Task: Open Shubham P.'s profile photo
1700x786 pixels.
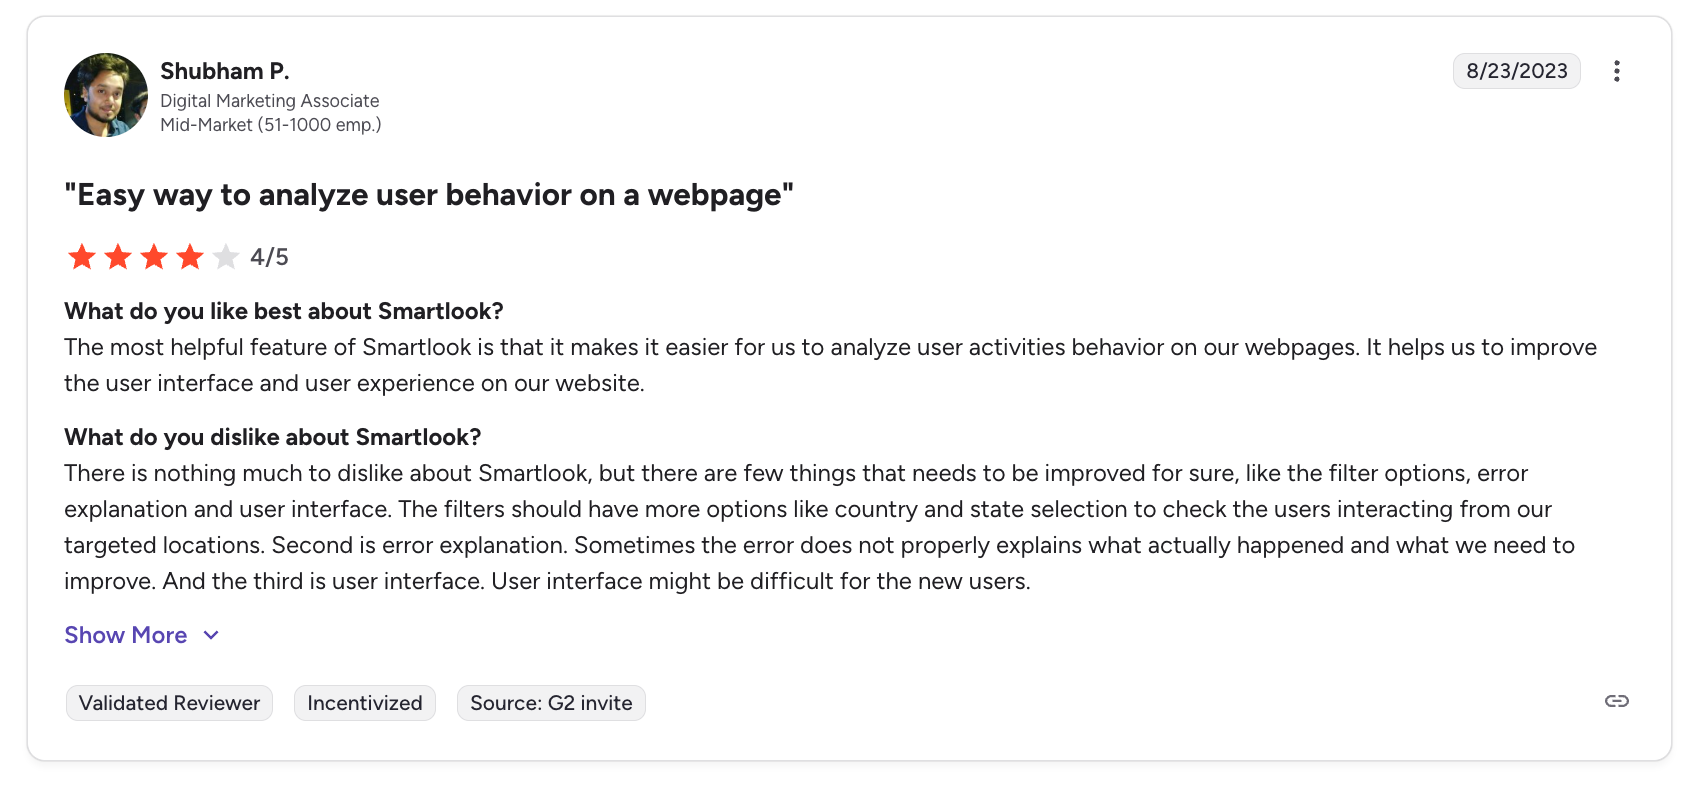Action: [x=106, y=95]
